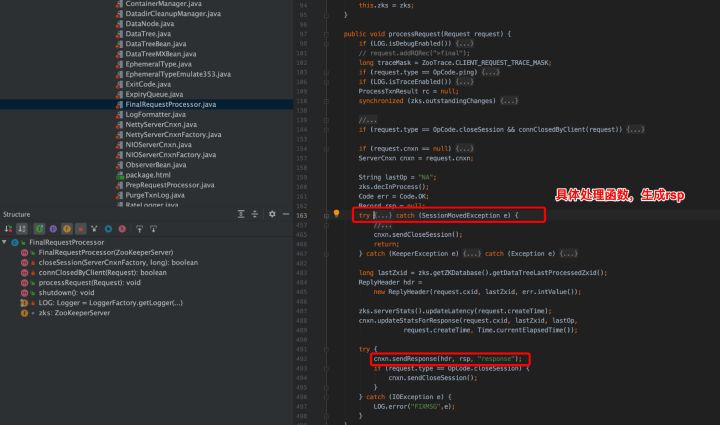The width and height of the screenshot is (720, 425).
Task: Toggle Show Fields filter in Structure toolbar
Action: (x=67, y=229)
